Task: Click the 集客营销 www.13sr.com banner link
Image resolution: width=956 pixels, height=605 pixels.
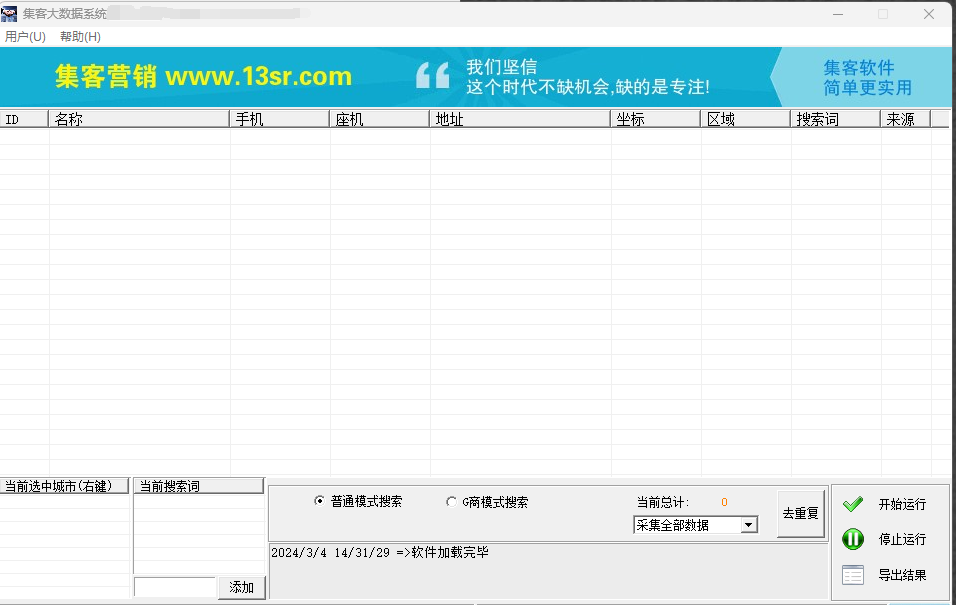Action: point(204,77)
